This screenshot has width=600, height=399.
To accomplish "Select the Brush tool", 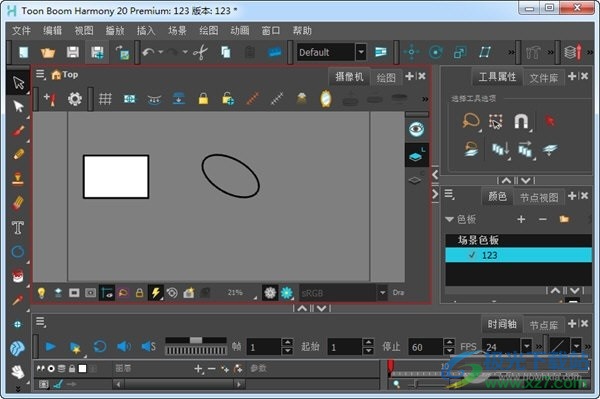I will pos(18,130).
